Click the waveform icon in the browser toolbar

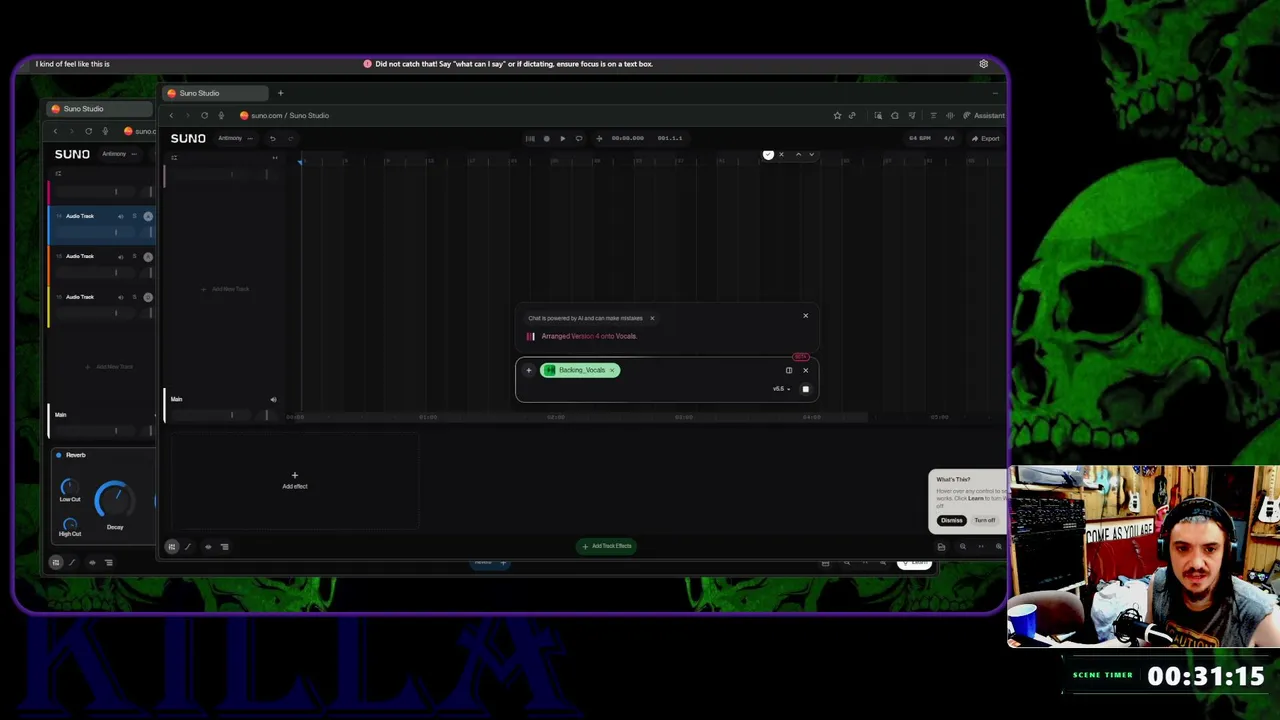[x=949, y=115]
